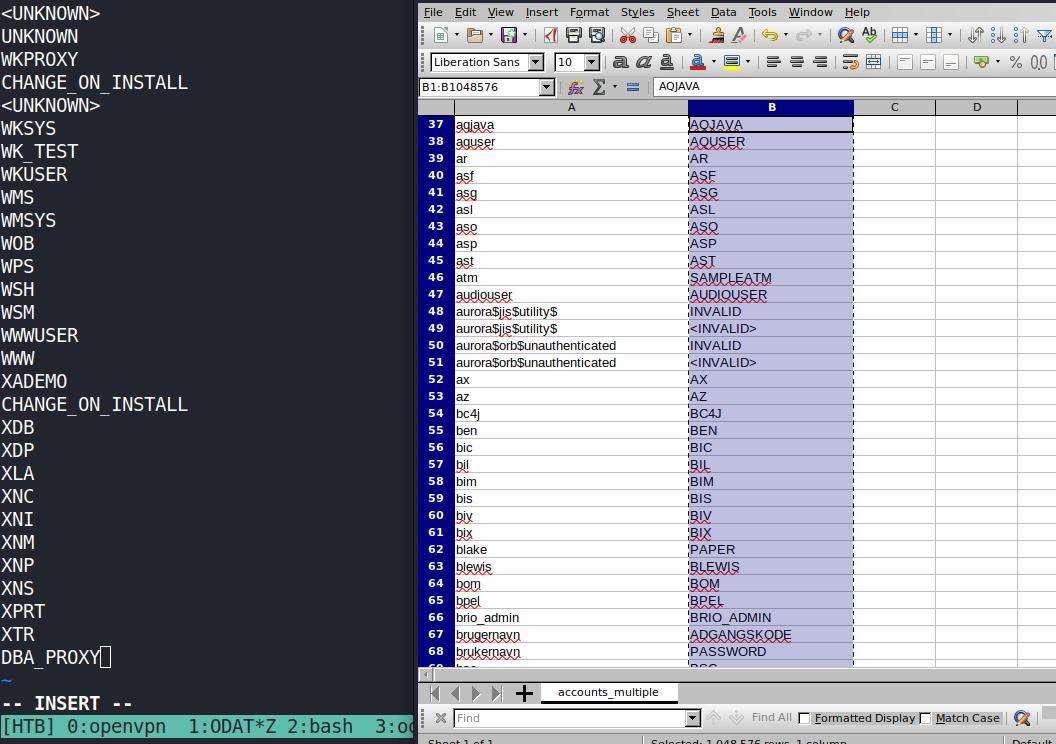Toggle Bold formatting
This screenshot has height=744, width=1056.
pyautogui.click(x=620, y=63)
